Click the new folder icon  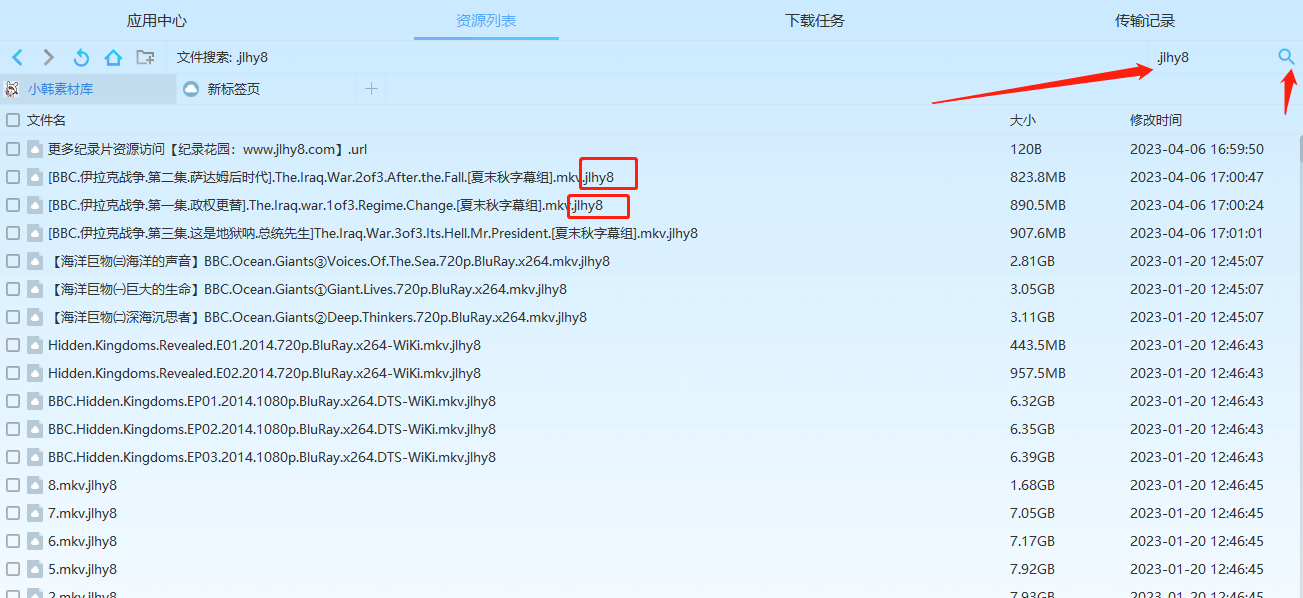click(x=144, y=58)
